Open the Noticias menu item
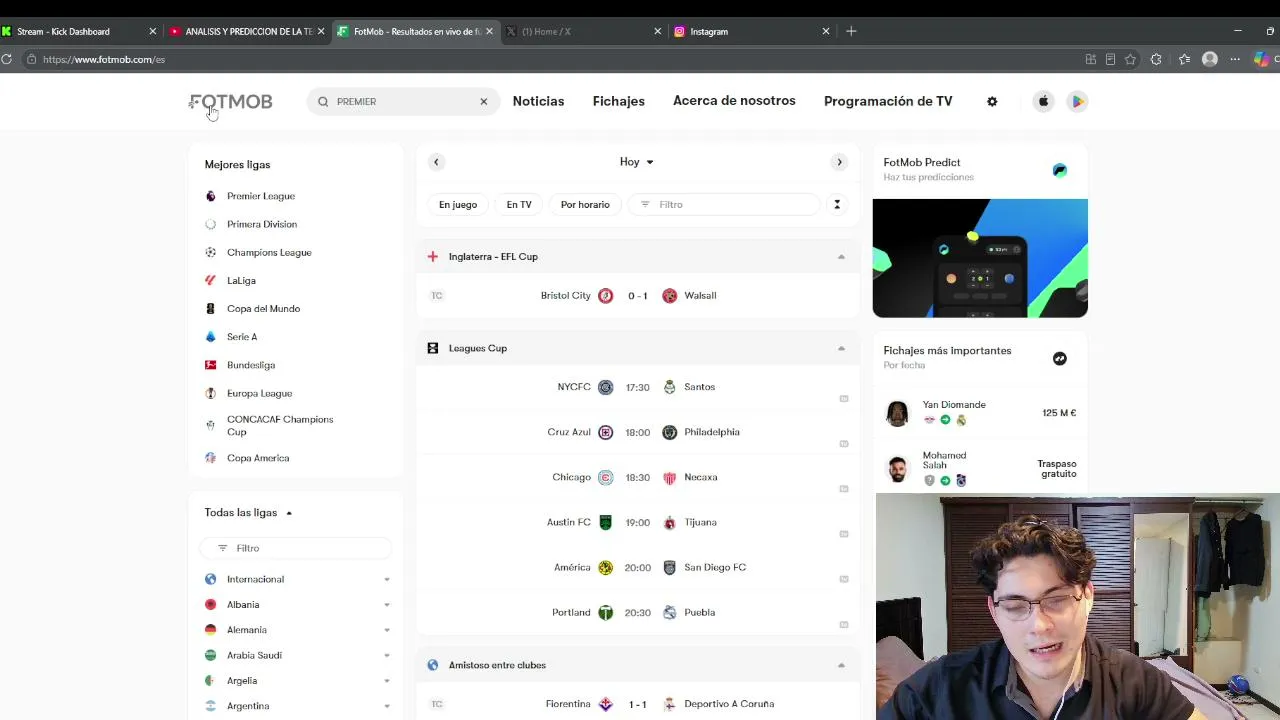This screenshot has height=720, width=1280. click(538, 101)
